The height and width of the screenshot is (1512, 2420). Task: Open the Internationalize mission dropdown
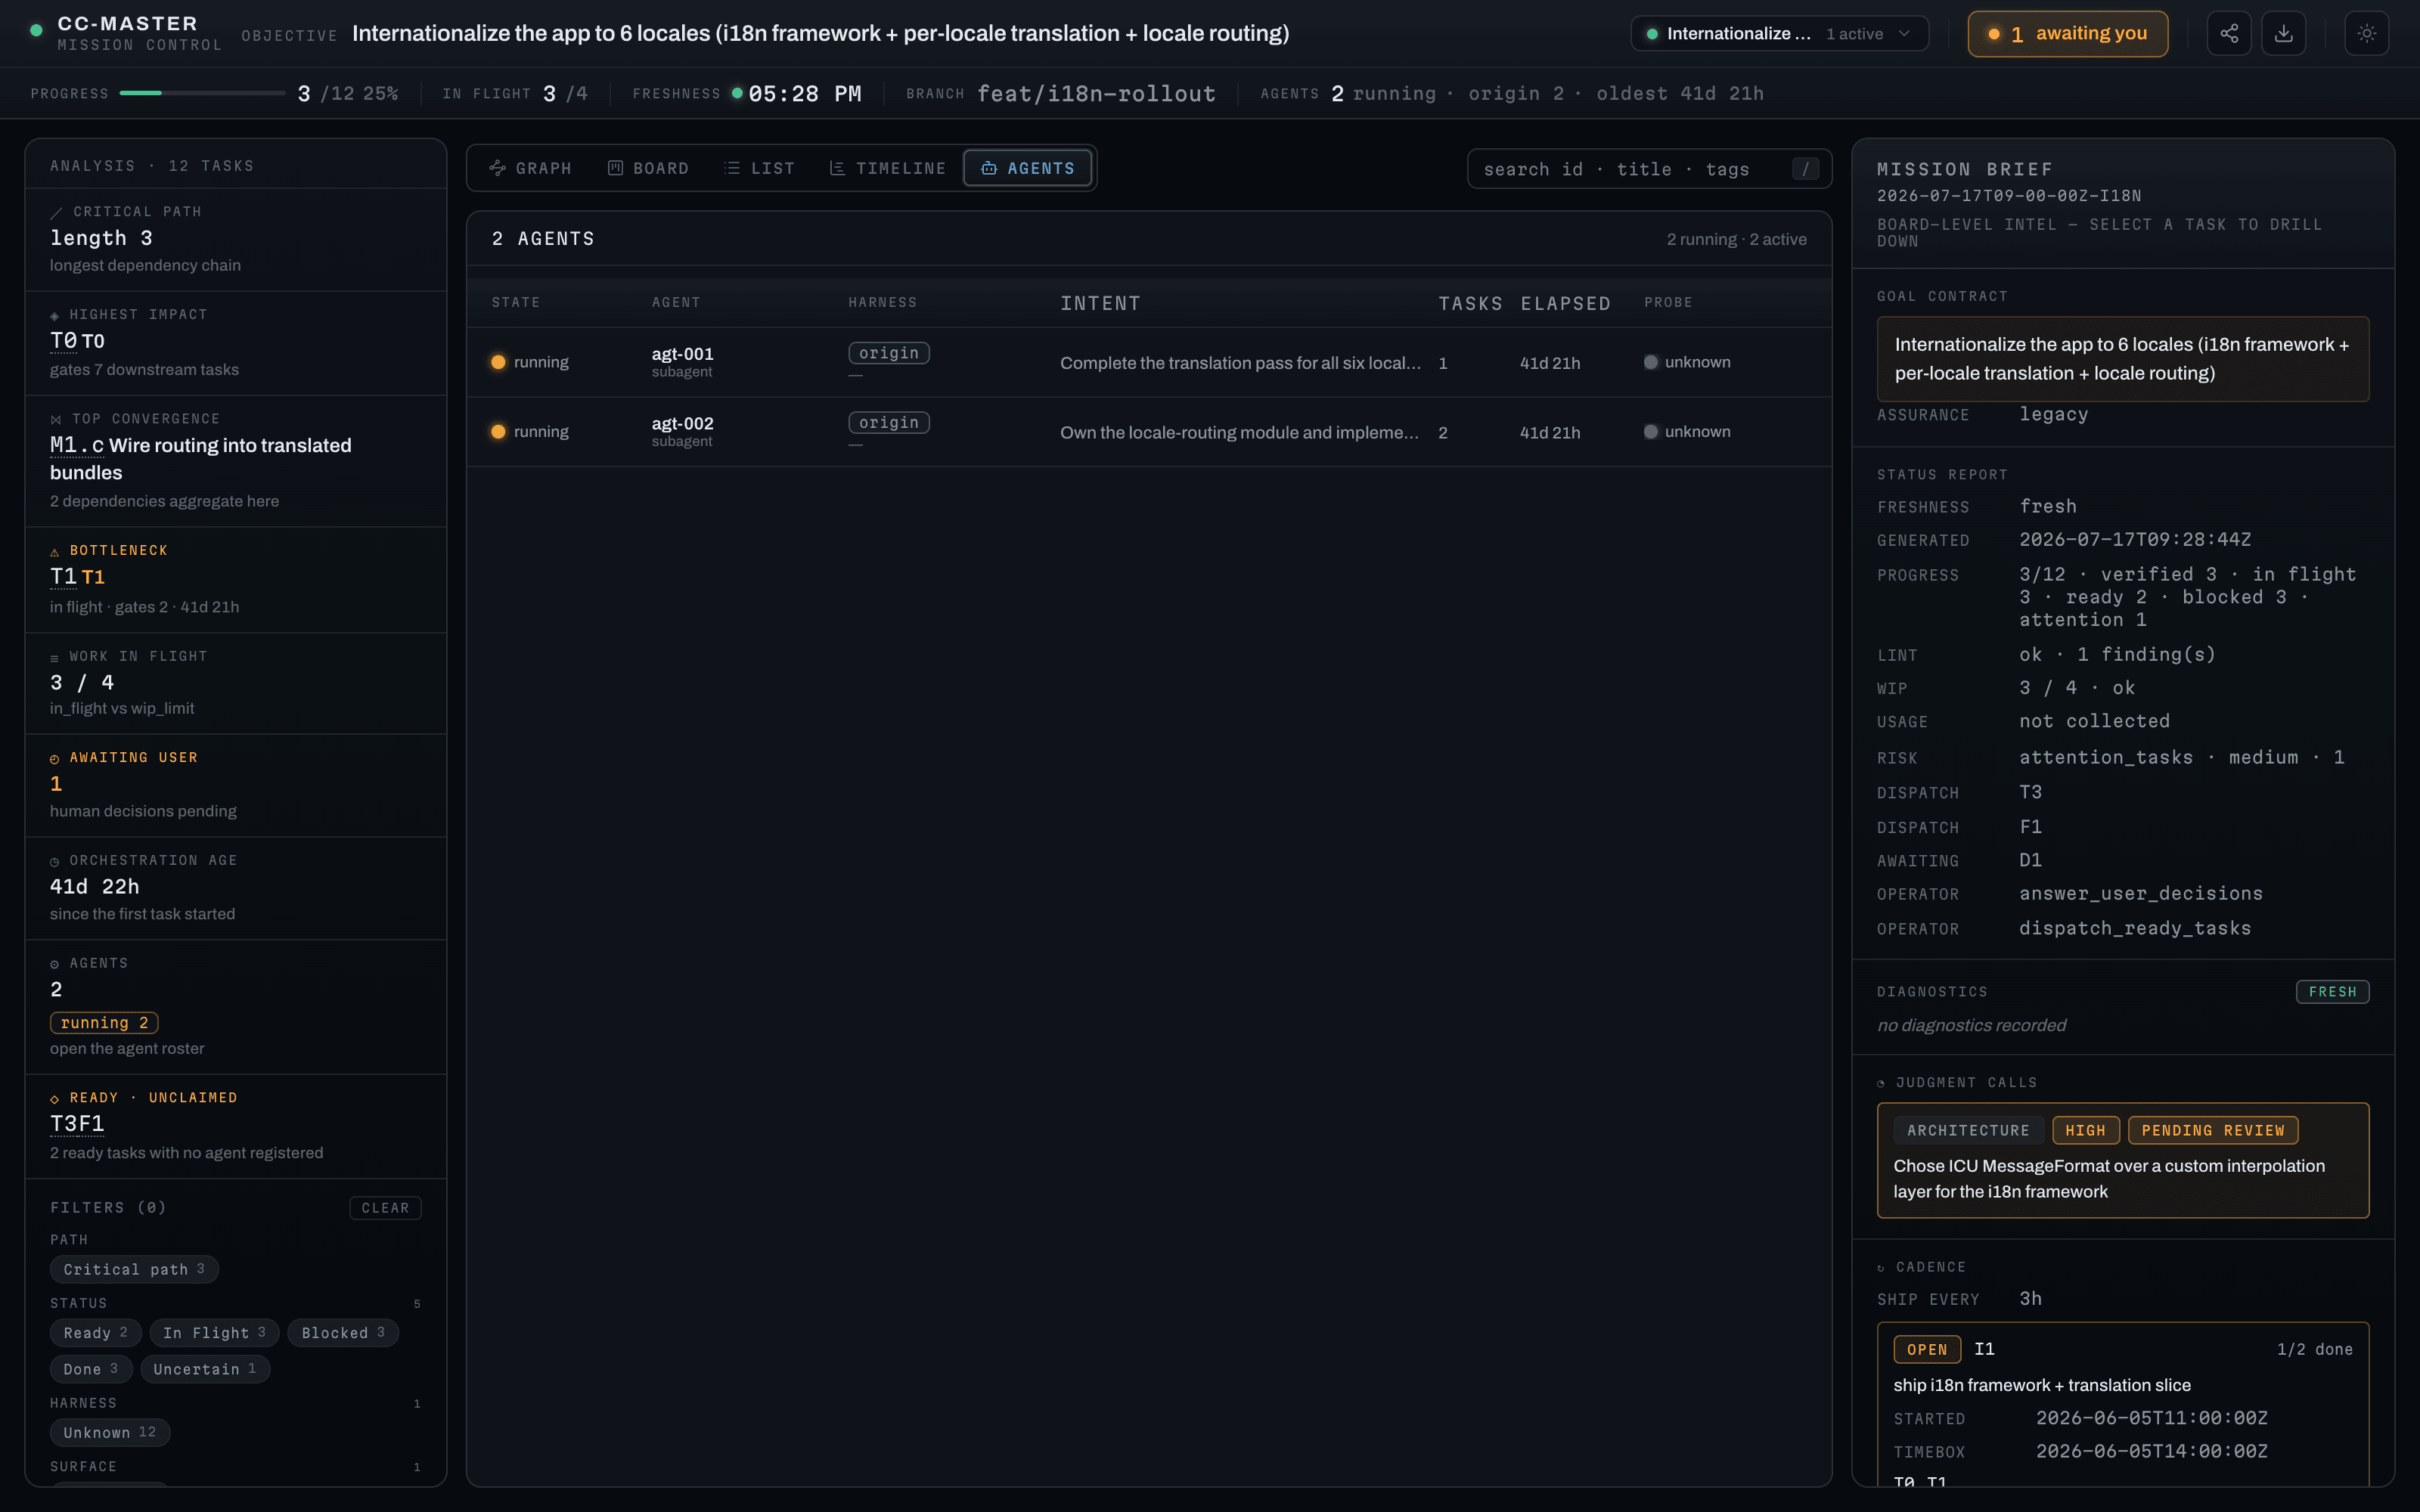click(x=1779, y=34)
